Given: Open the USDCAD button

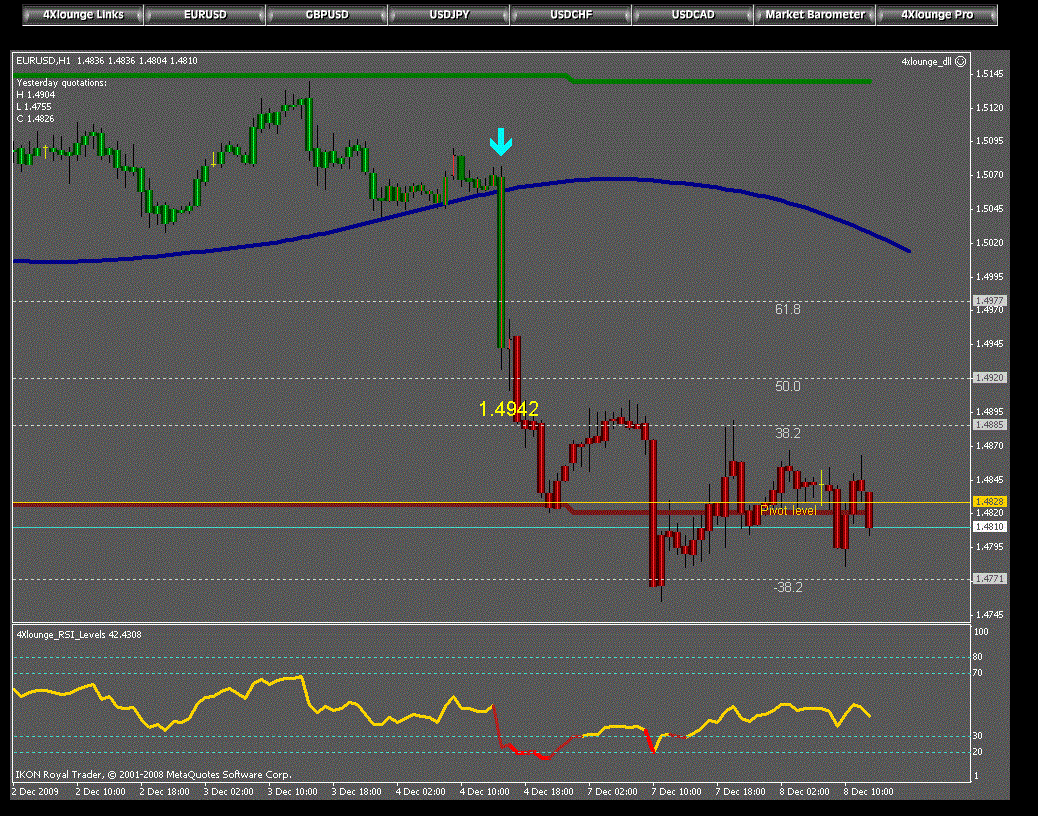Looking at the screenshot, I should pos(692,15).
